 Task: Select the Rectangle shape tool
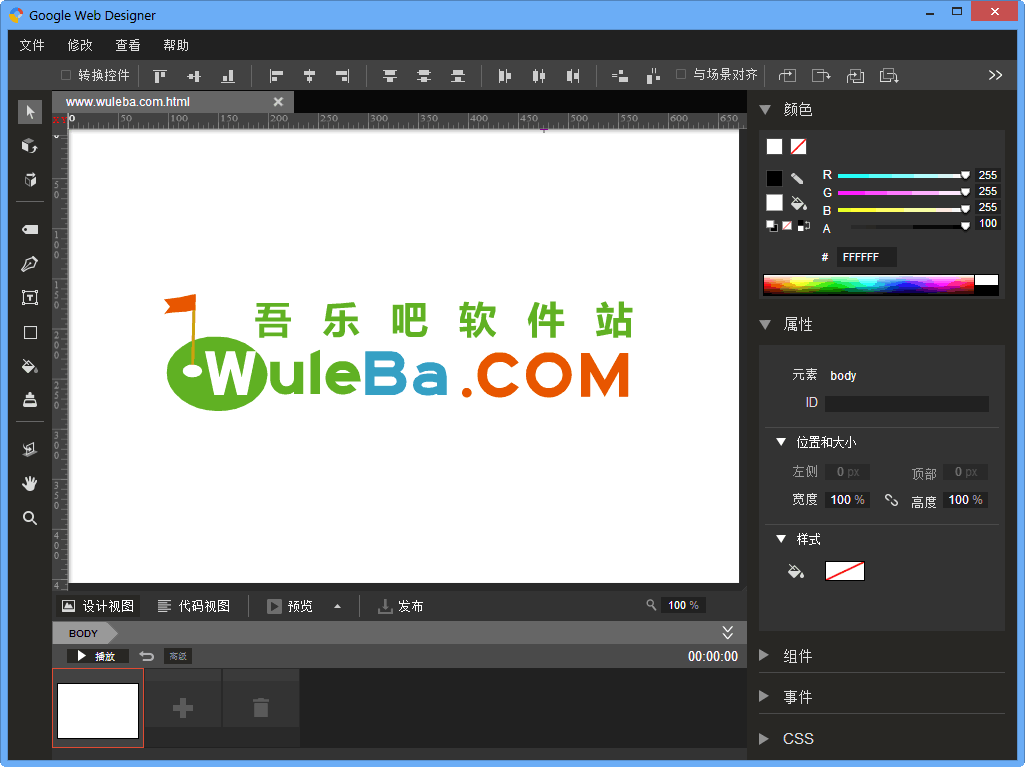pos(30,333)
